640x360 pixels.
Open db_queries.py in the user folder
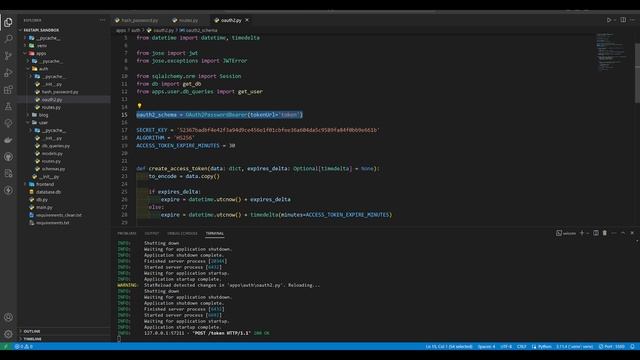click(56, 146)
